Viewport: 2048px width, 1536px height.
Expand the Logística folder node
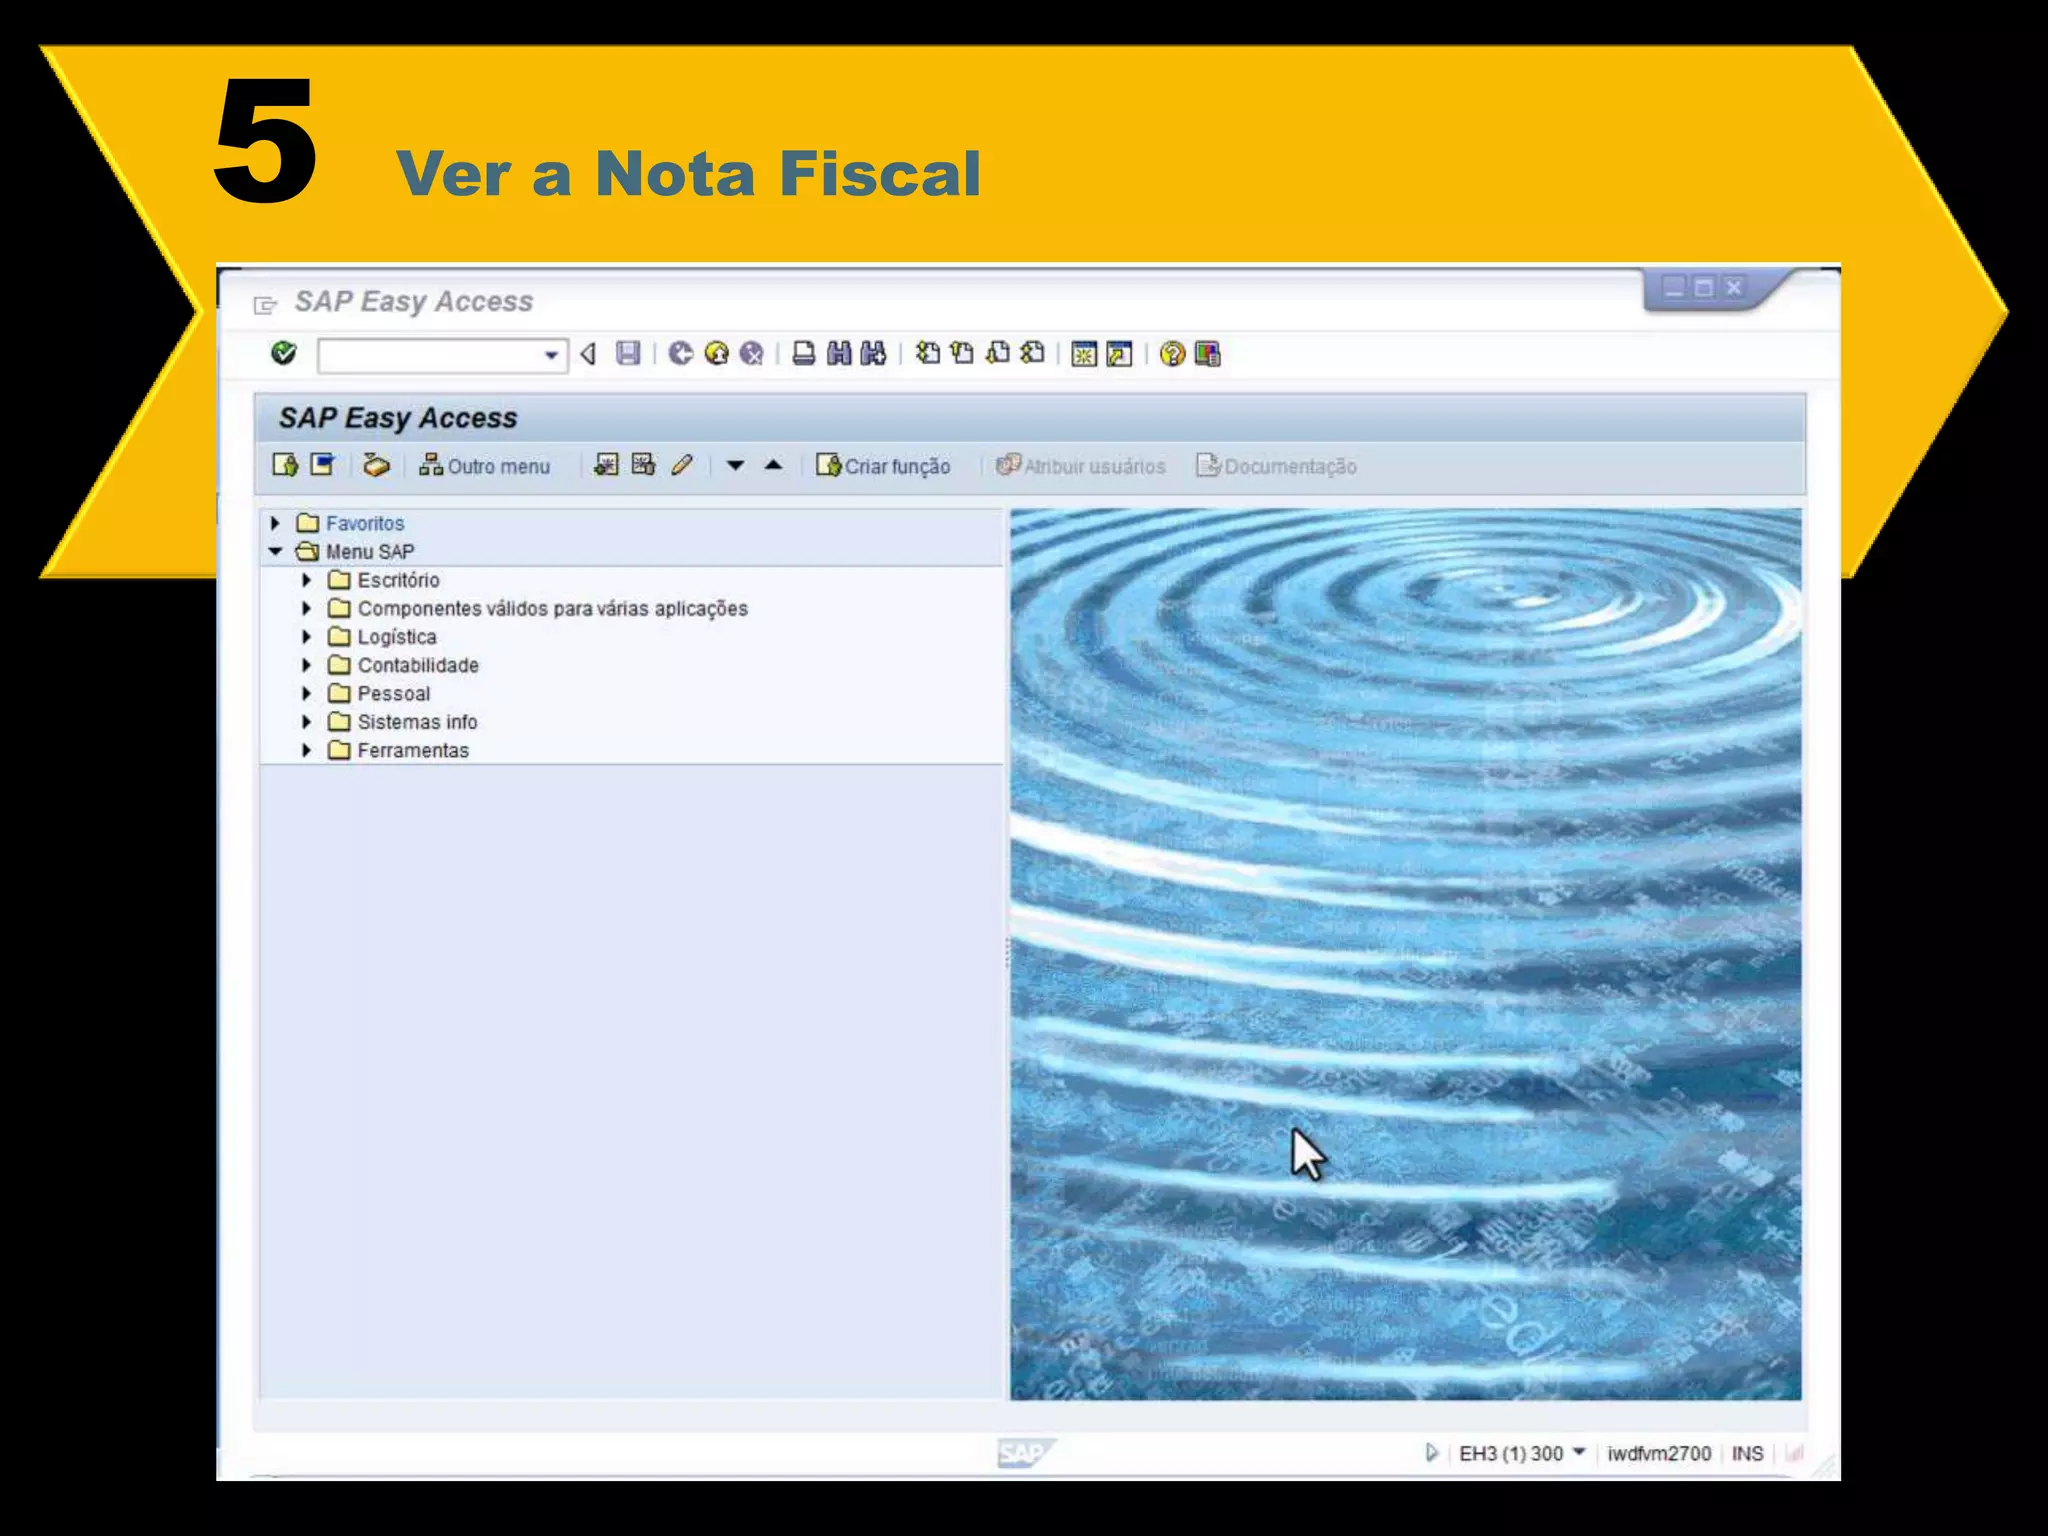click(x=307, y=637)
